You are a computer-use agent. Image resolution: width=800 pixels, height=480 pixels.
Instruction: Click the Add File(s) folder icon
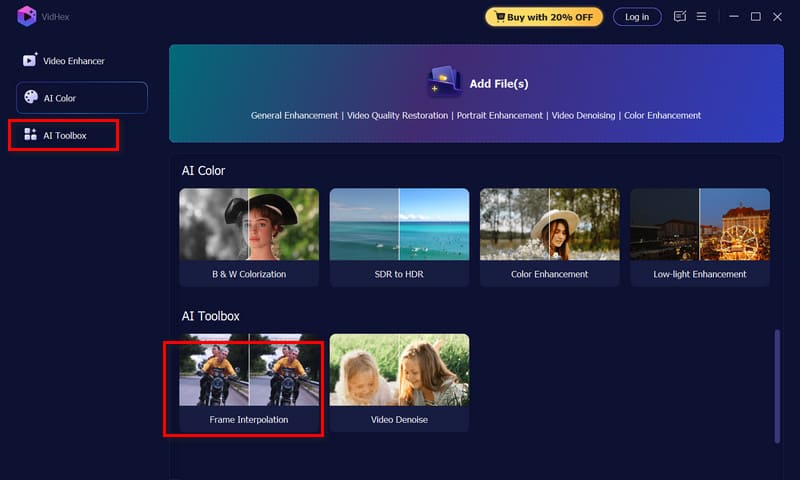point(444,82)
